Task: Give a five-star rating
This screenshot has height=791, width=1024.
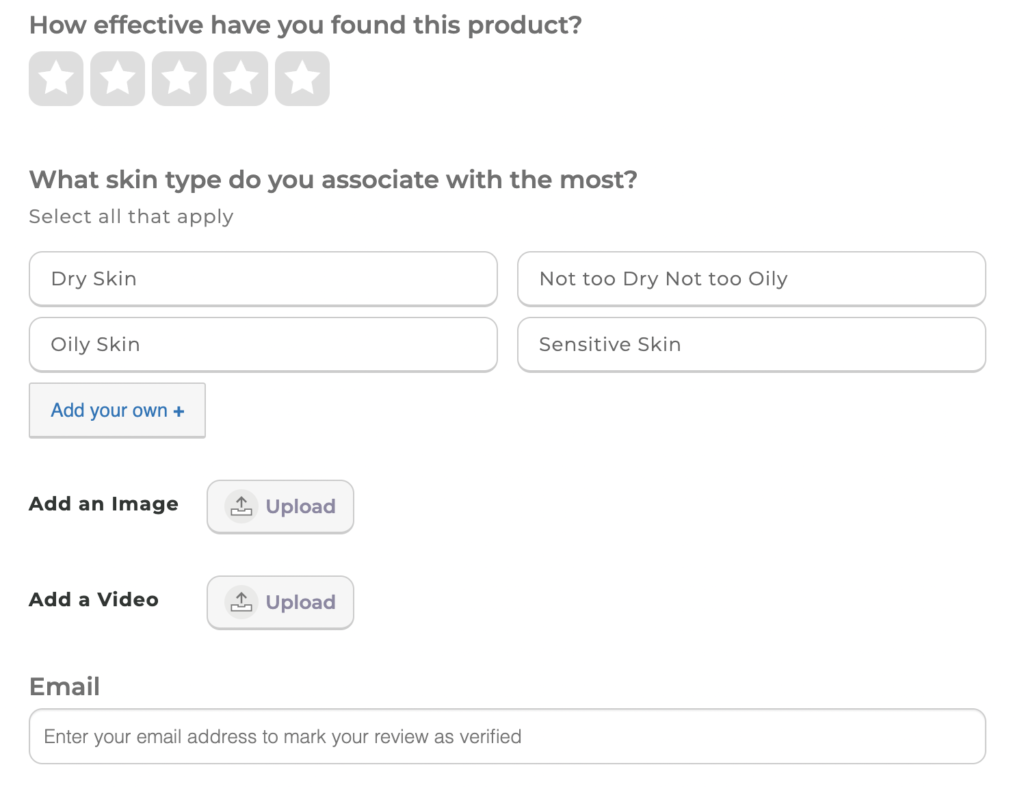Action: (302, 78)
